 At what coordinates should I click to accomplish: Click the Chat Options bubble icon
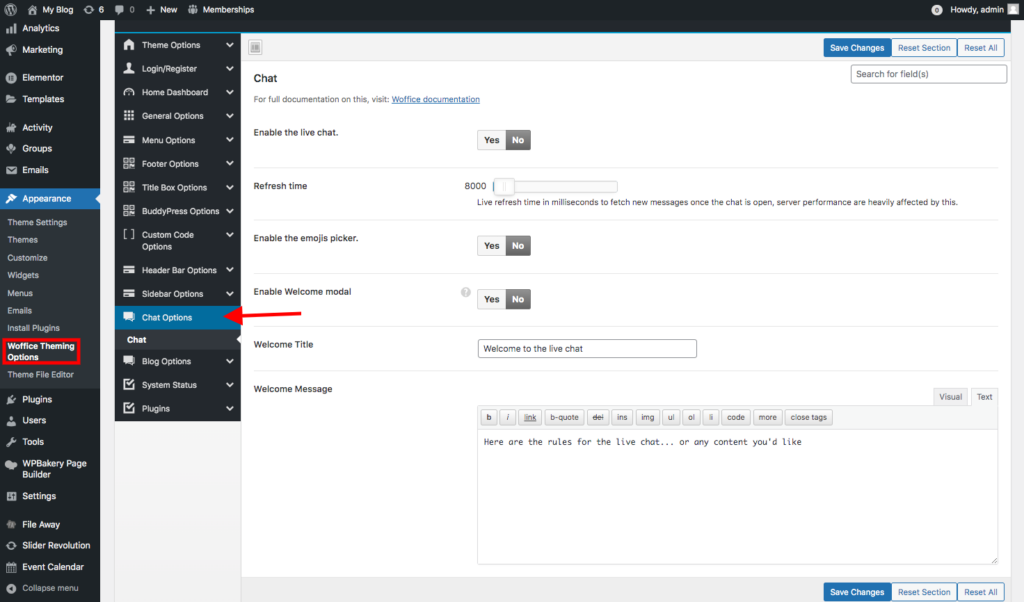coord(129,317)
